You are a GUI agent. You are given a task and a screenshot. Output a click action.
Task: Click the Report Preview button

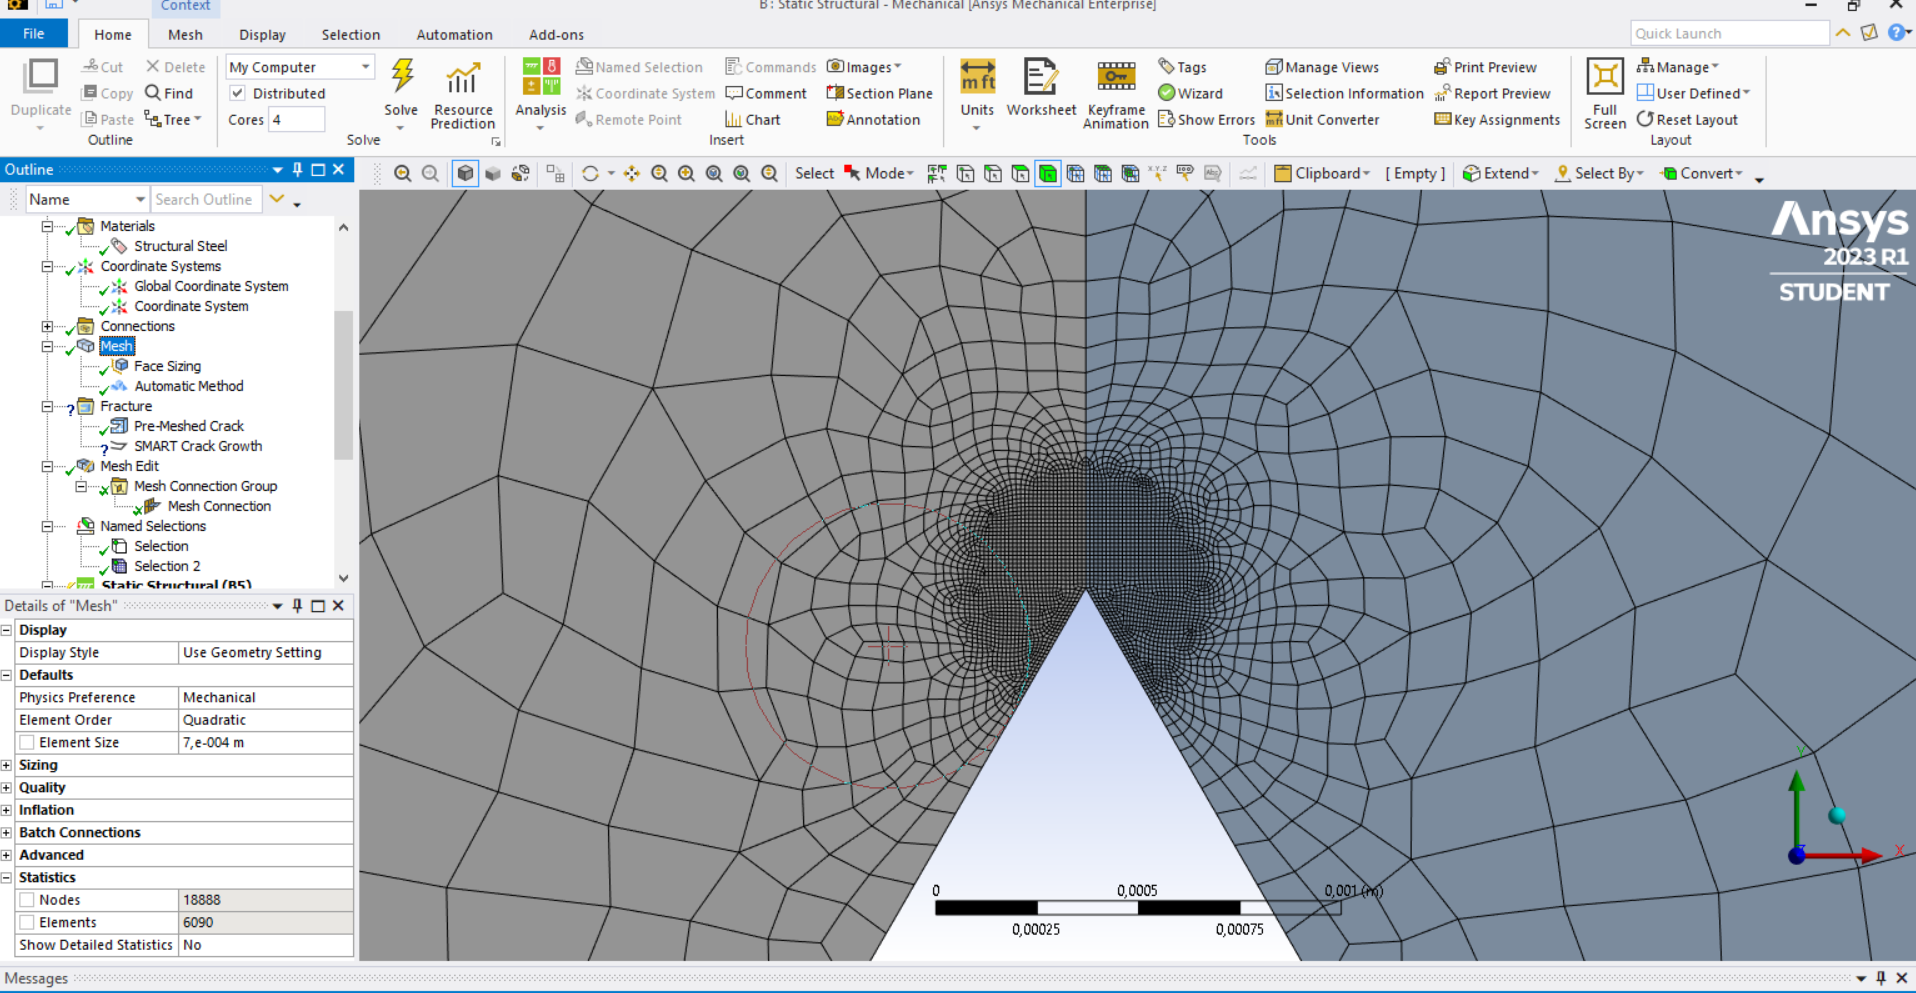coord(1492,93)
